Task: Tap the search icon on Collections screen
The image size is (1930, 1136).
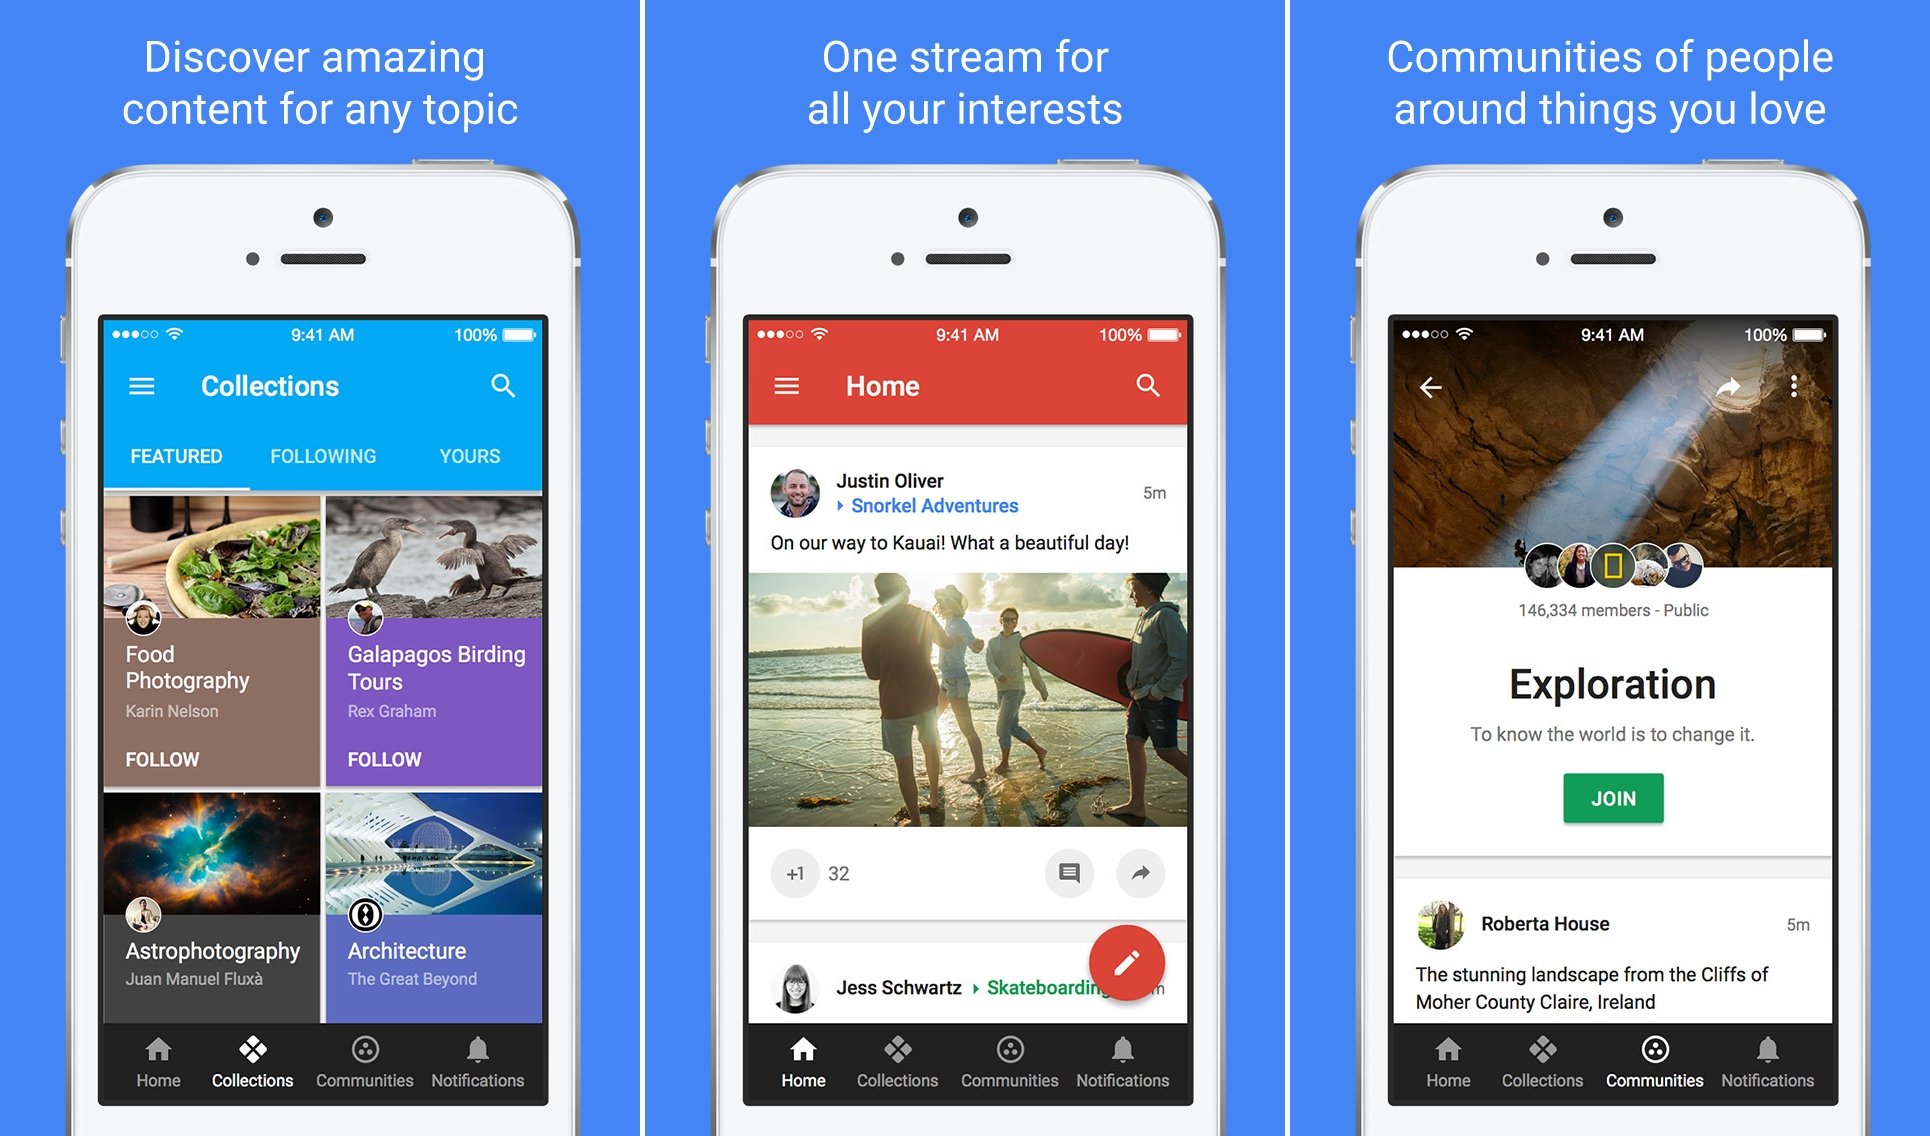Action: click(x=503, y=385)
